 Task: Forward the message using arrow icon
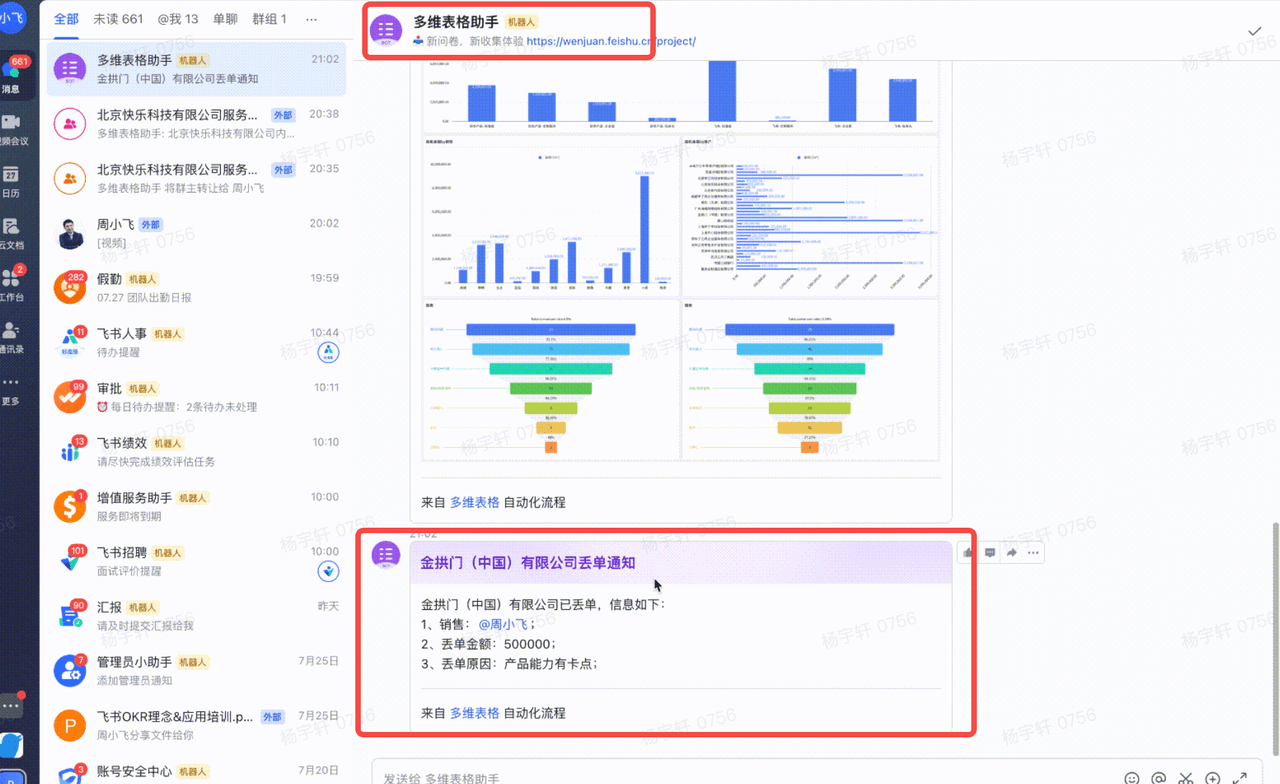pyautogui.click(x=1012, y=553)
